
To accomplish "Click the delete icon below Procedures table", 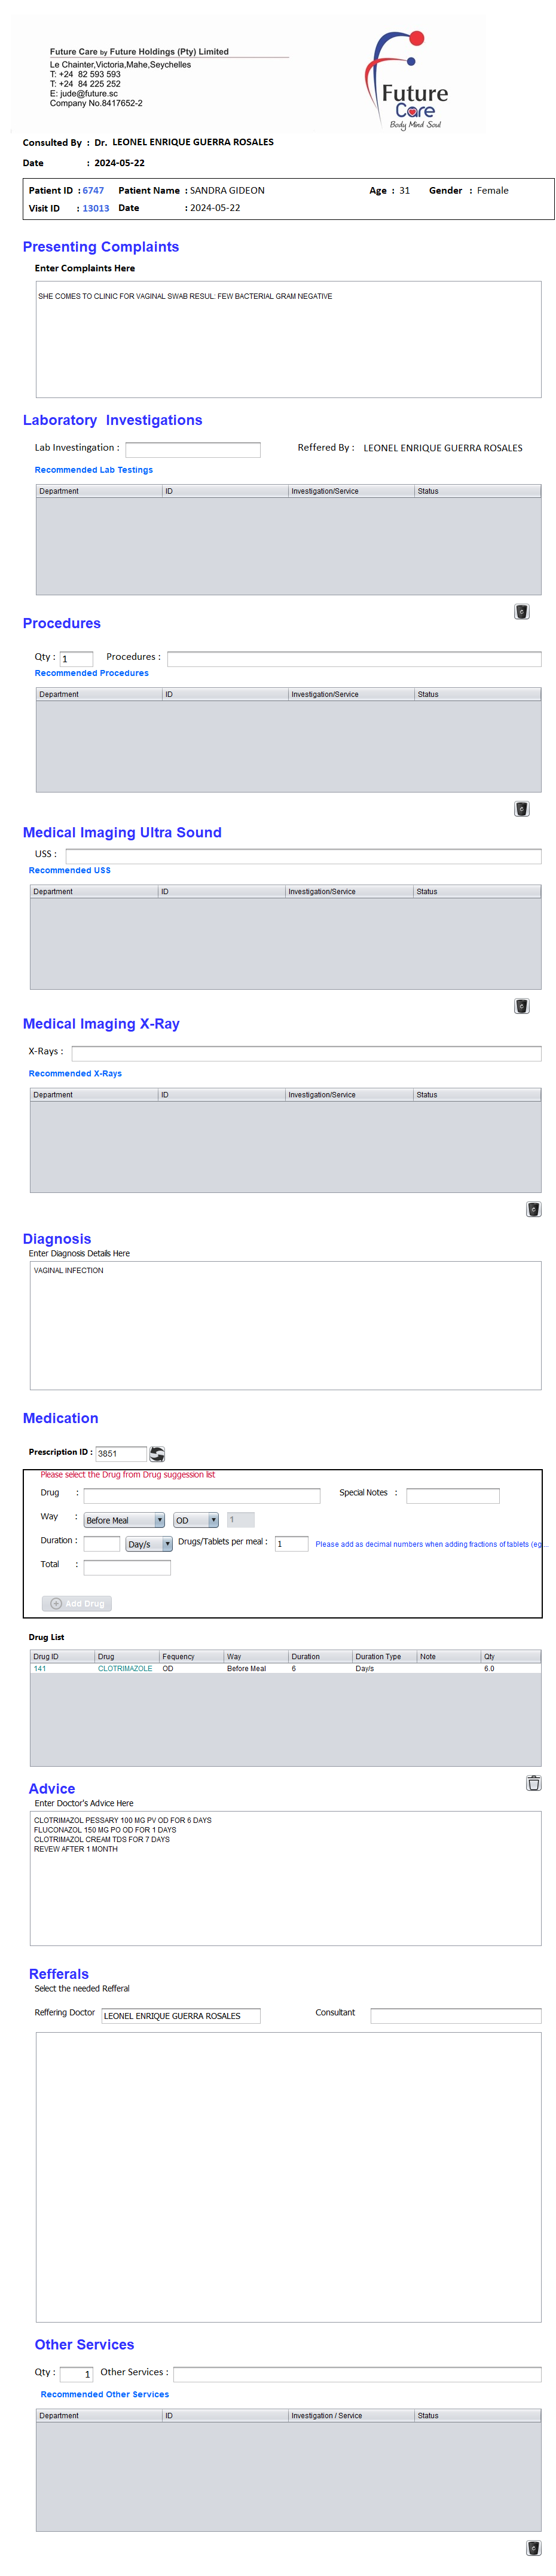I will [521, 808].
